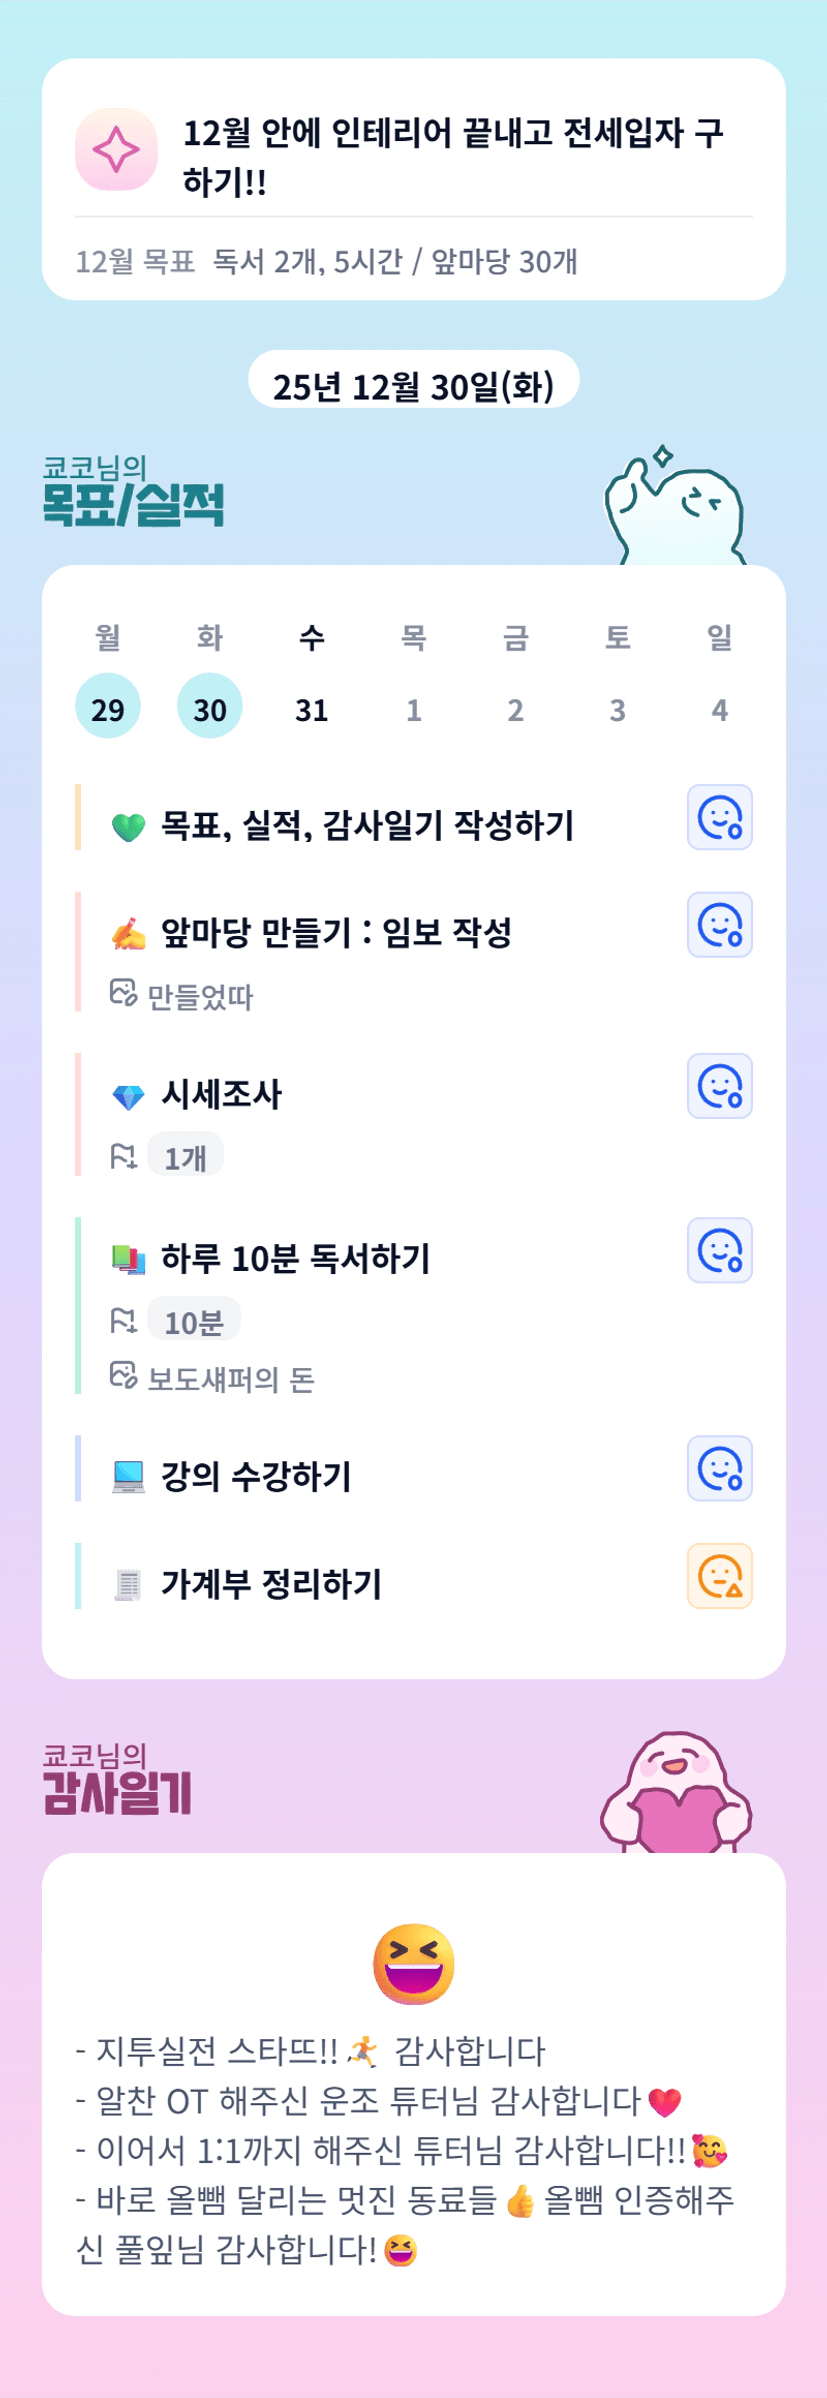The width and height of the screenshot is (827, 2398).
Task: Select Sunday the 4th in calendar
Action: pyautogui.click(x=719, y=709)
